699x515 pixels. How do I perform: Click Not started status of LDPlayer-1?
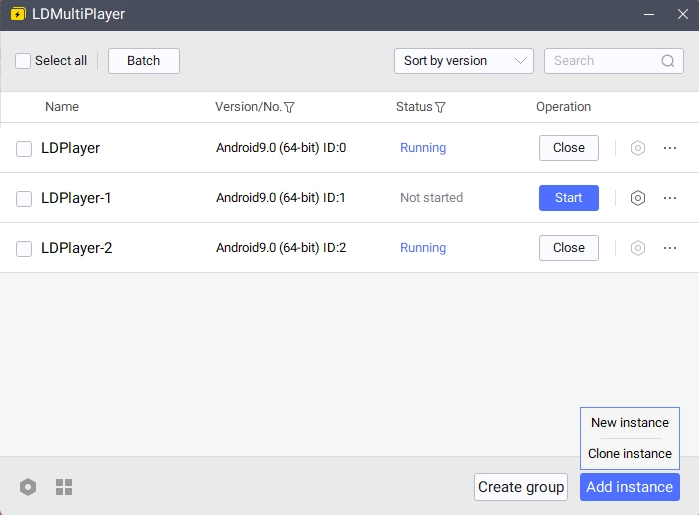click(431, 198)
